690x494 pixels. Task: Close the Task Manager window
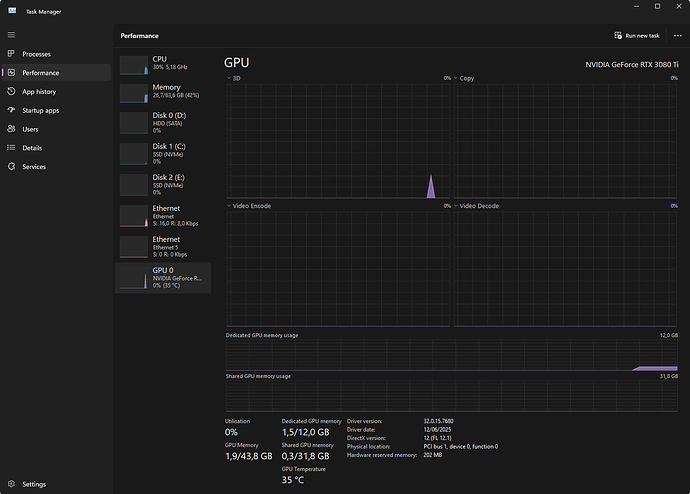click(x=679, y=6)
